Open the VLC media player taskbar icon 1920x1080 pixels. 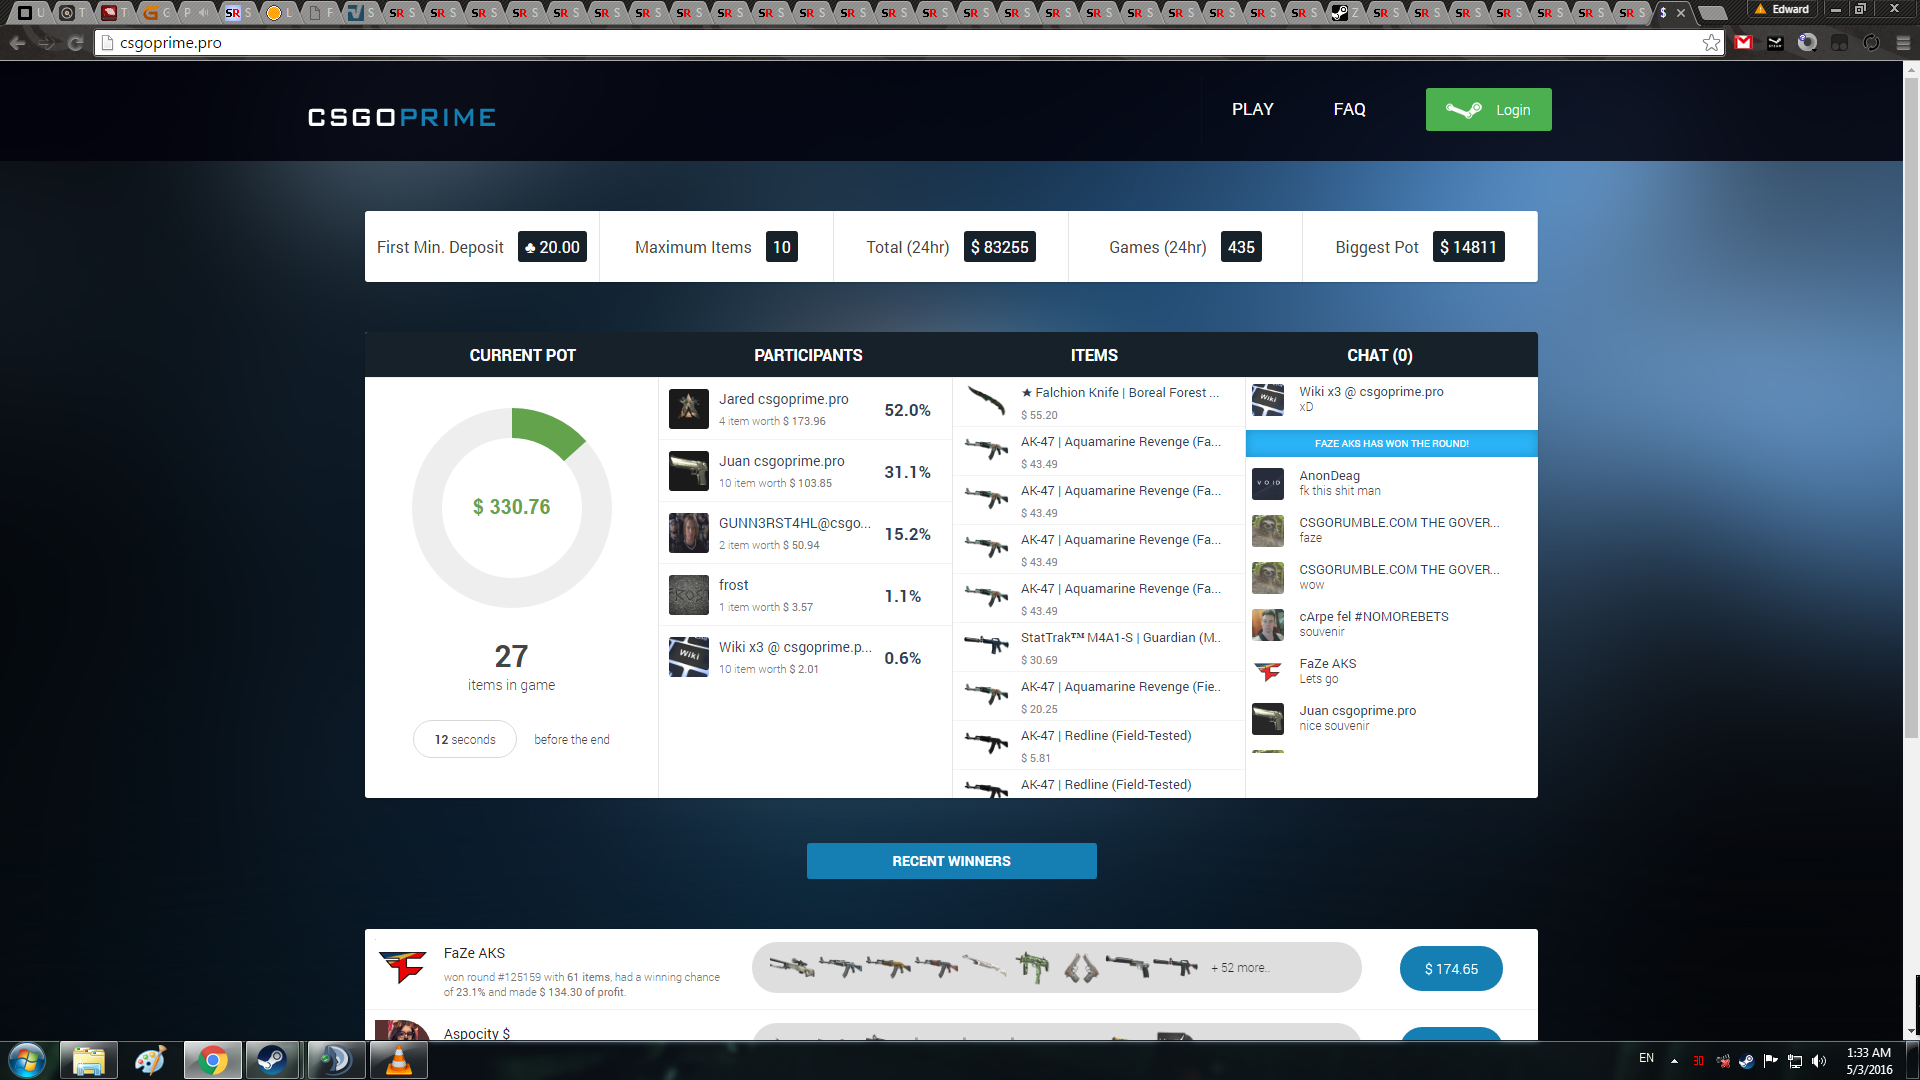click(398, 1060)
